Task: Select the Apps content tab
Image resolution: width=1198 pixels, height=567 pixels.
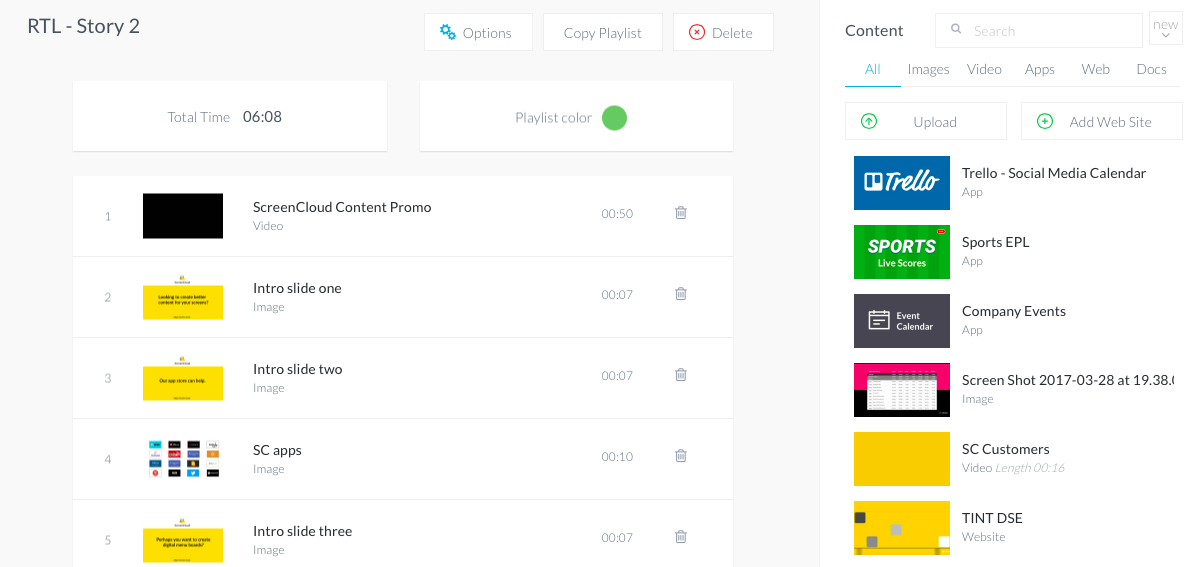Action: coord(1040,69)
